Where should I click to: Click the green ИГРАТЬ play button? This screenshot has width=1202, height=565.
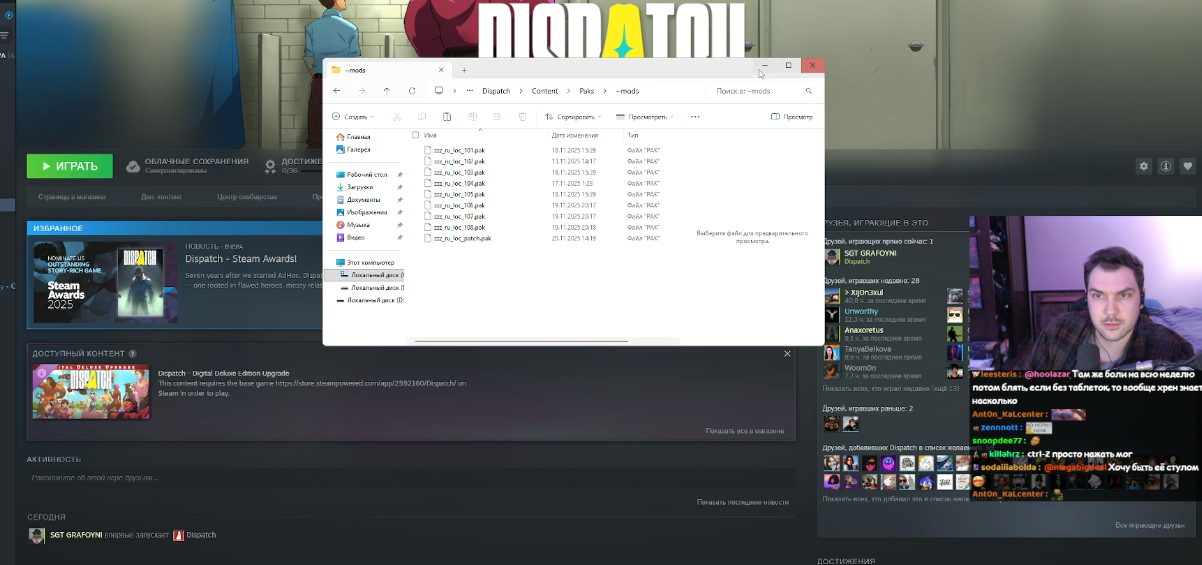click(70, 166)
